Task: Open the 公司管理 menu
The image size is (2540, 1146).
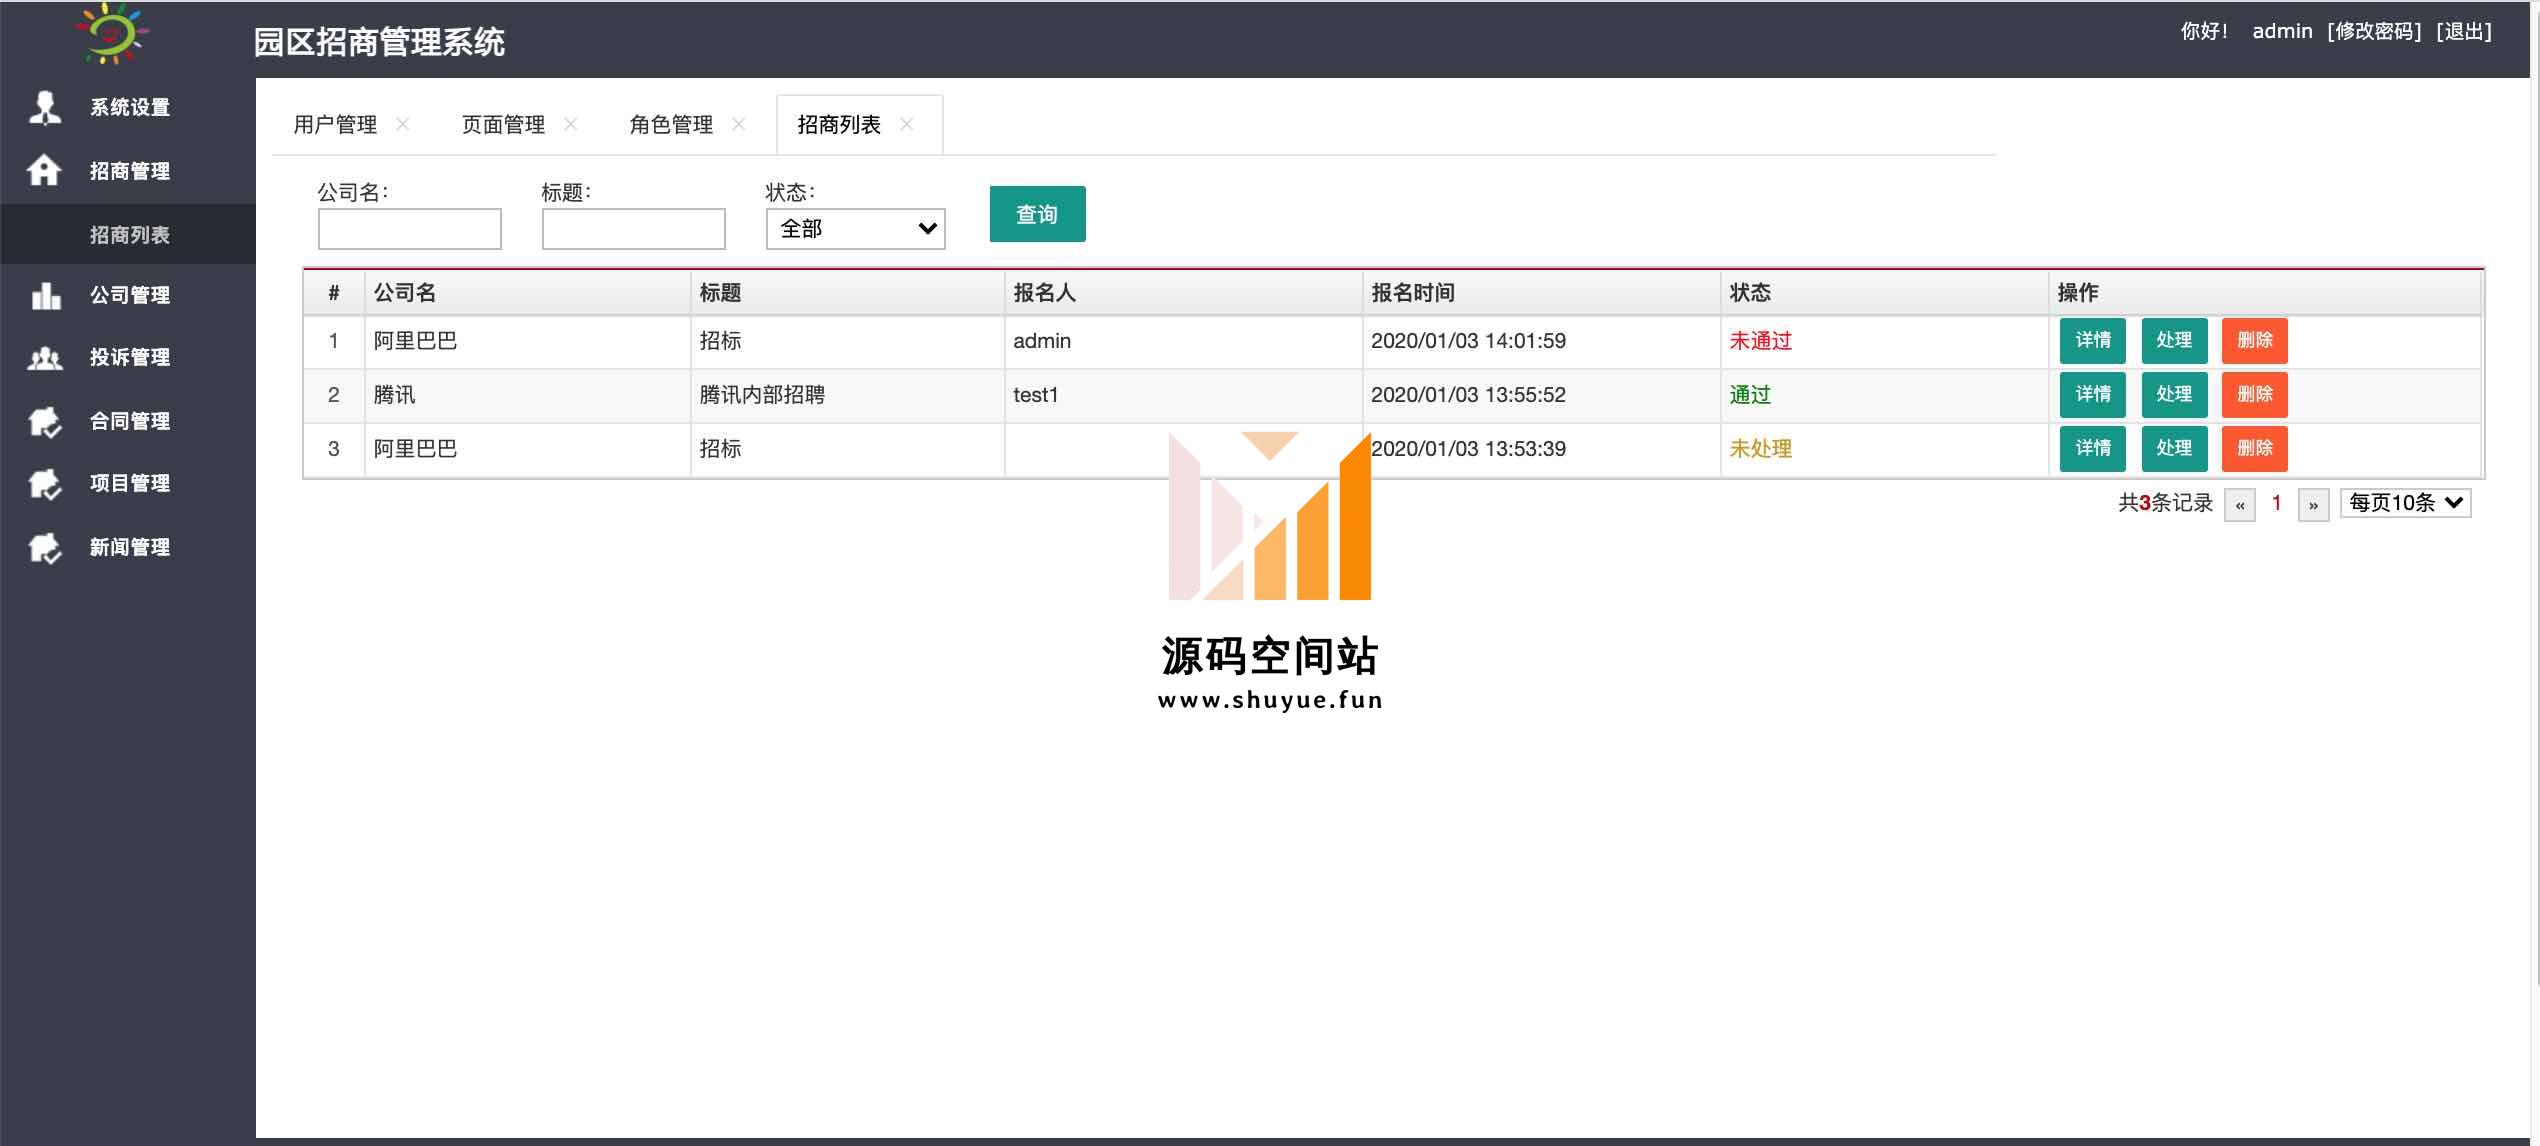Action: [129, 295]
